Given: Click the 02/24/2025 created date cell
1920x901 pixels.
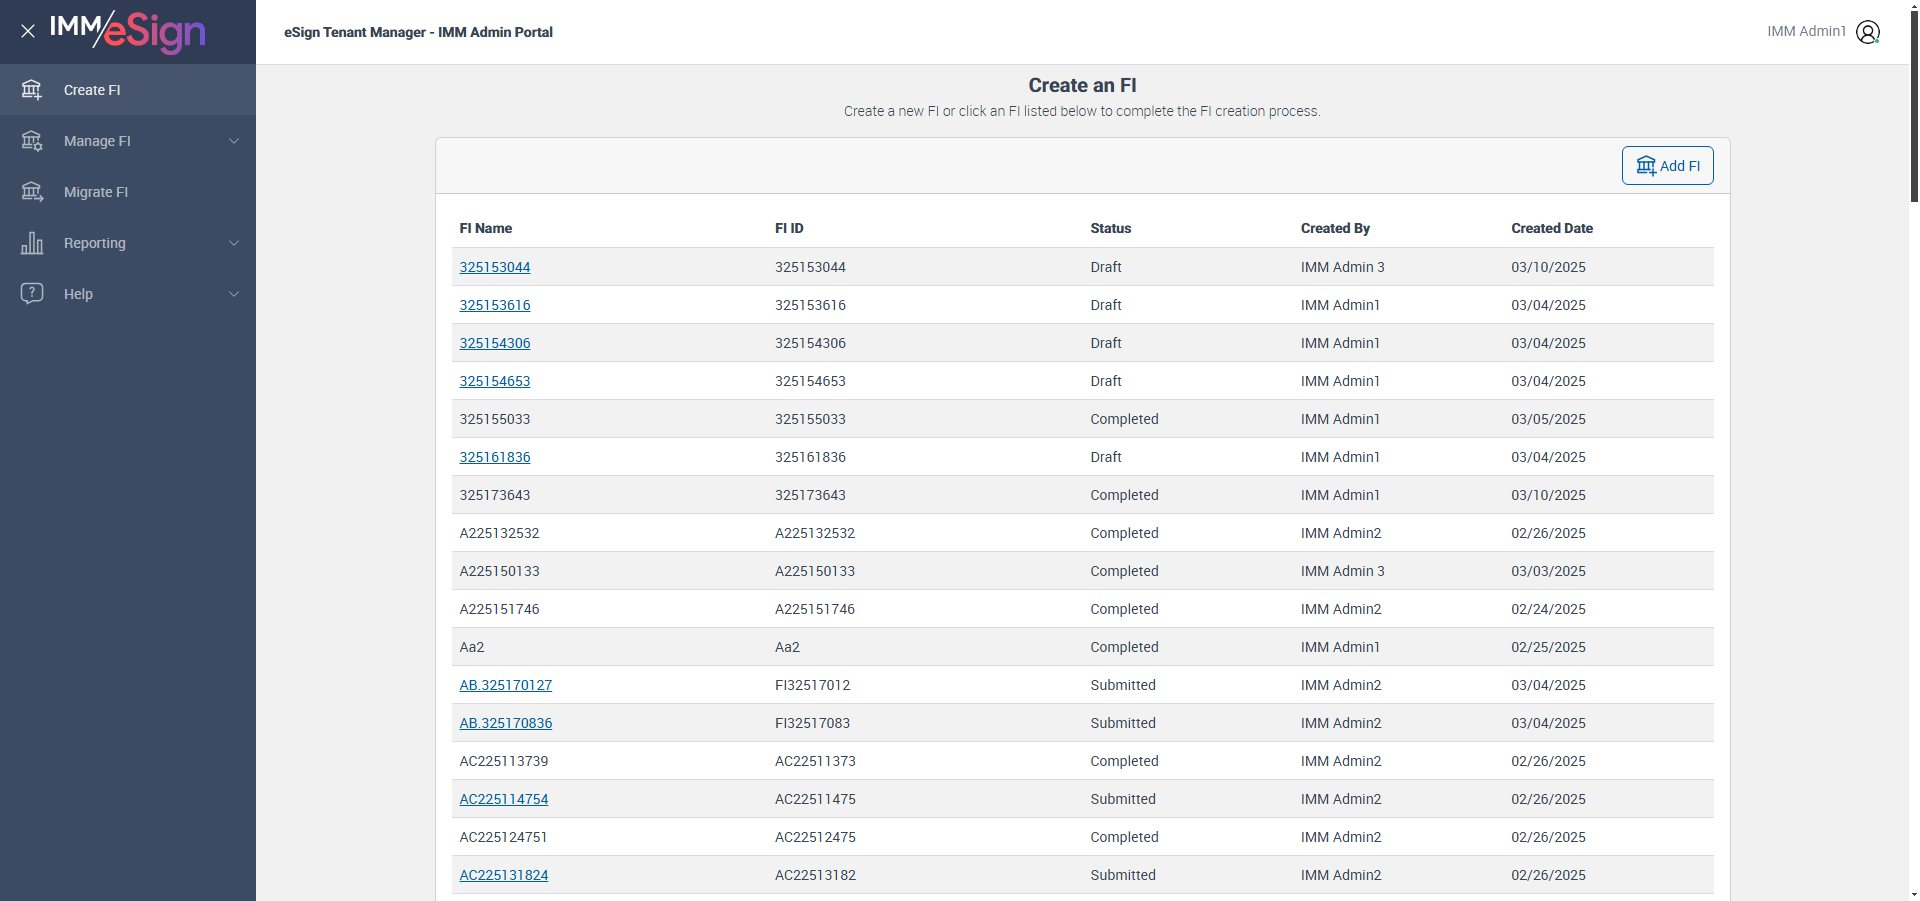Looking at the screenshot, I should [x=1549, y=609].
